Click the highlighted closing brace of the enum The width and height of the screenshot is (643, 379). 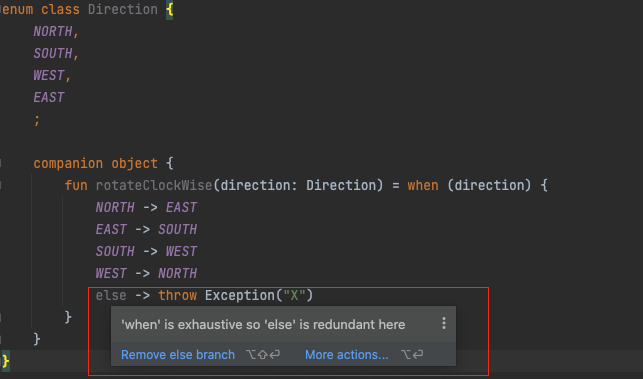[x=6, y=361]
